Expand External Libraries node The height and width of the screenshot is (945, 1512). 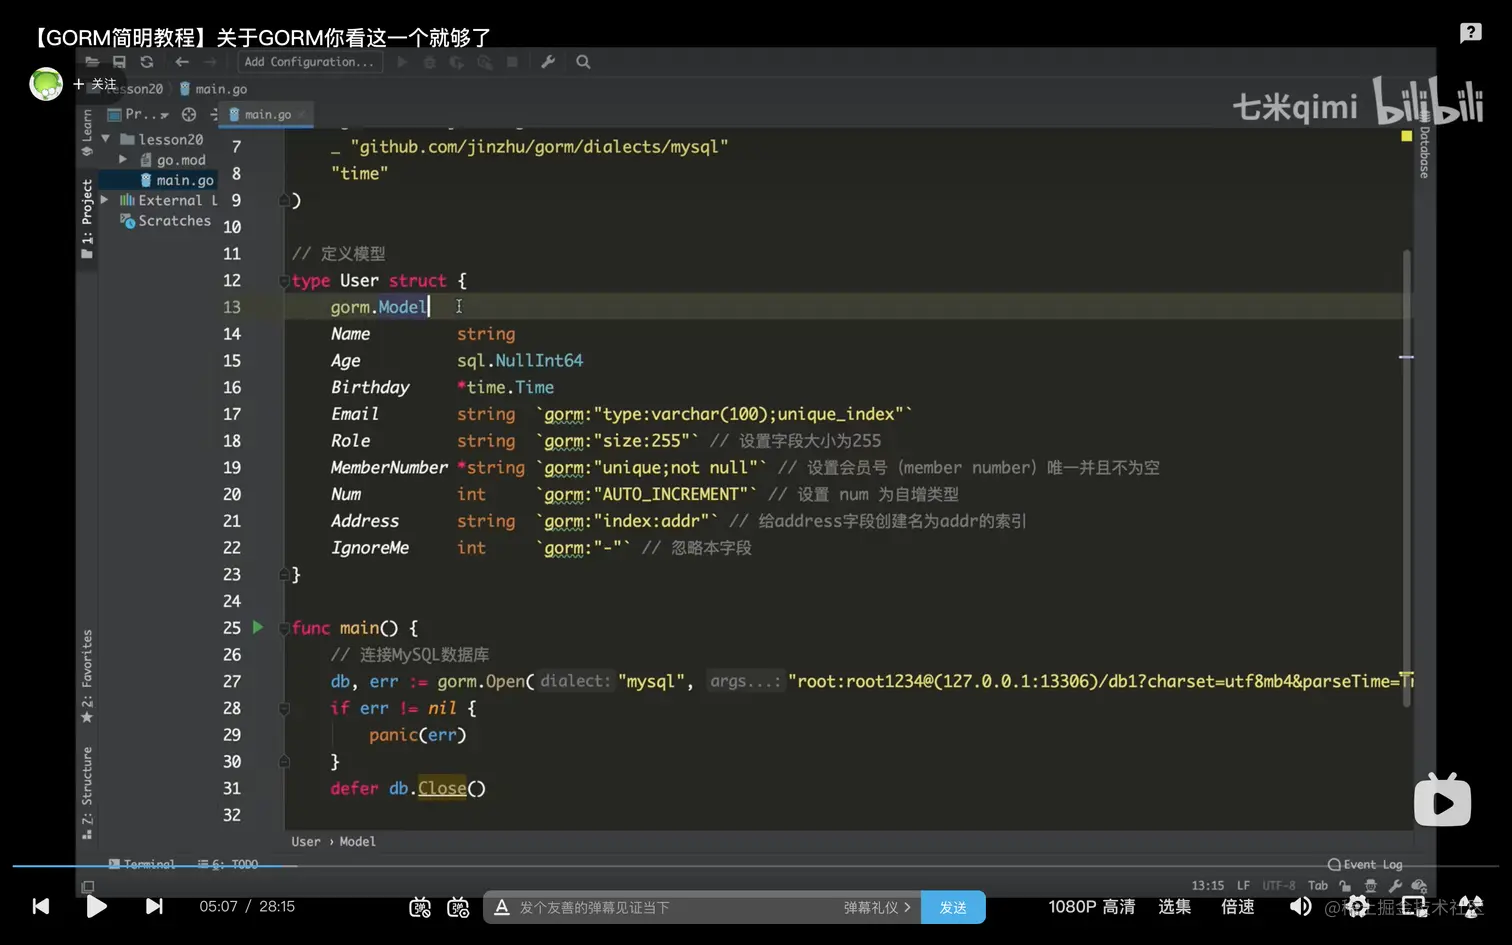[x=105, y=200]
